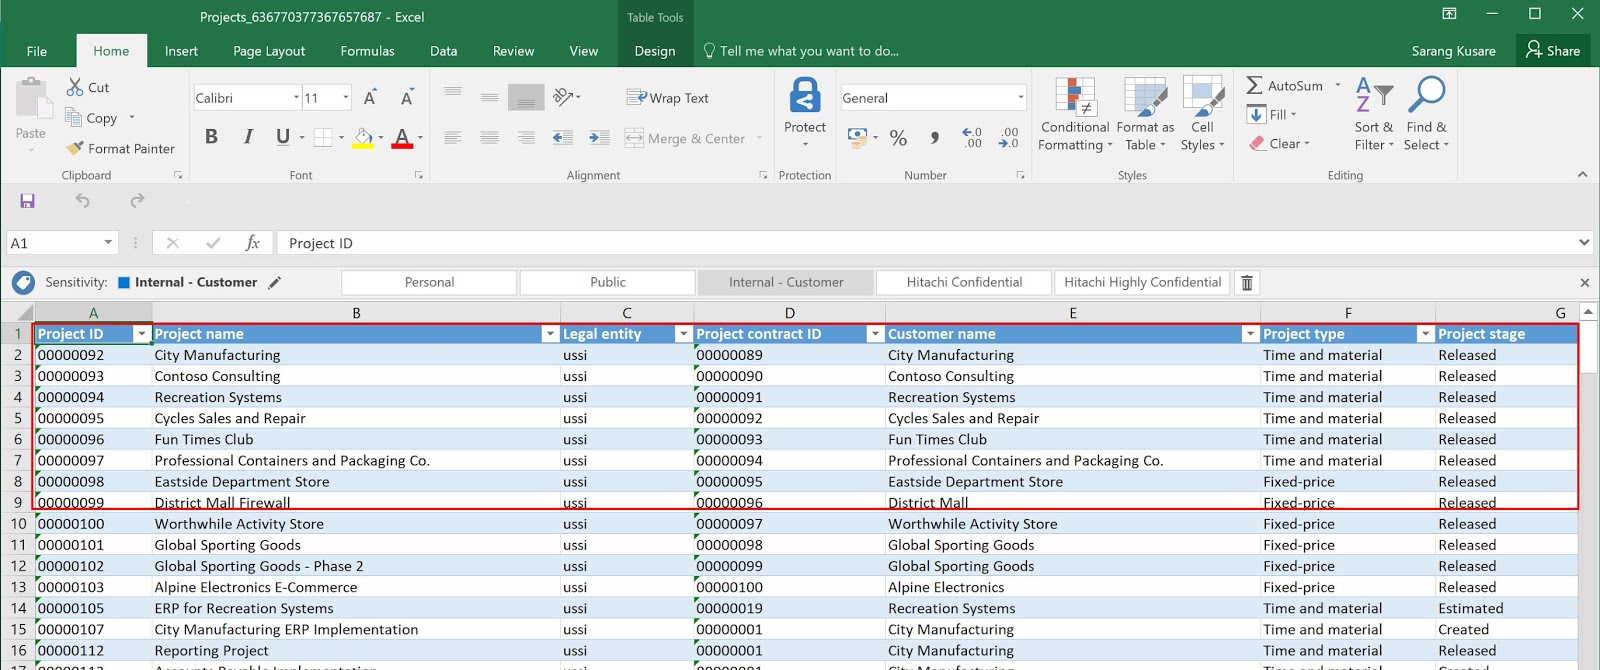Toggle Bold formatting
The image size is (1600, 670).
pyautogui.click(x=211, y=137)
